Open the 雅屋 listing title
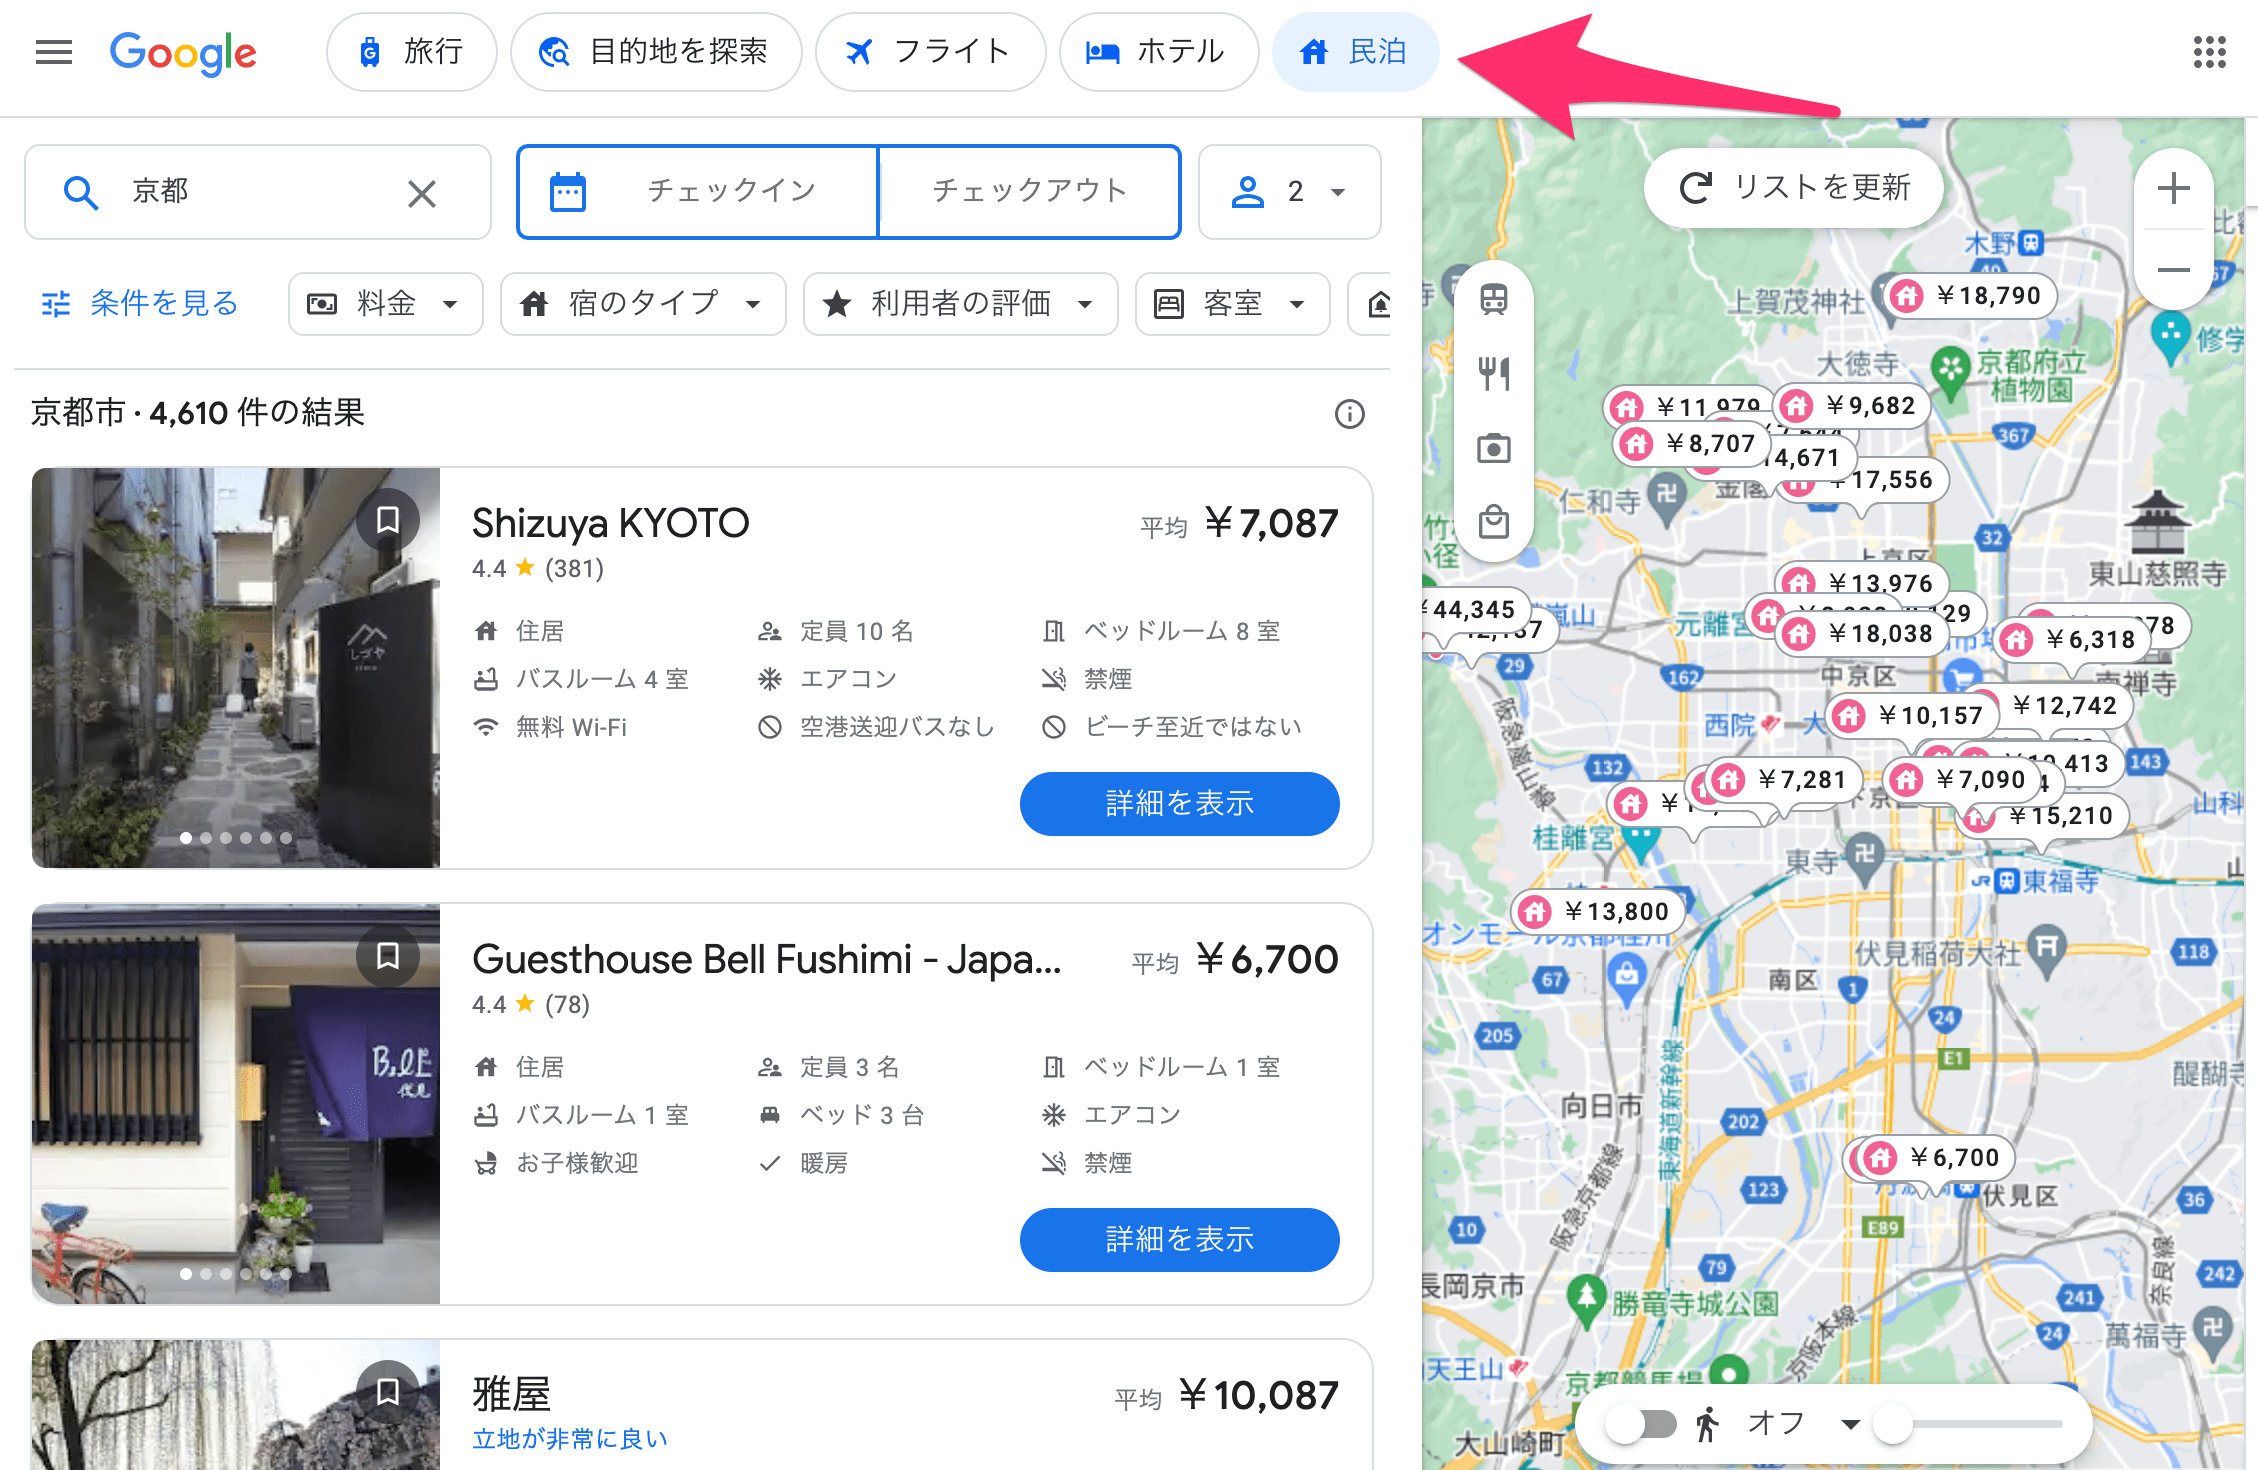The image size is (2258, 1470). click(512, 1395)
